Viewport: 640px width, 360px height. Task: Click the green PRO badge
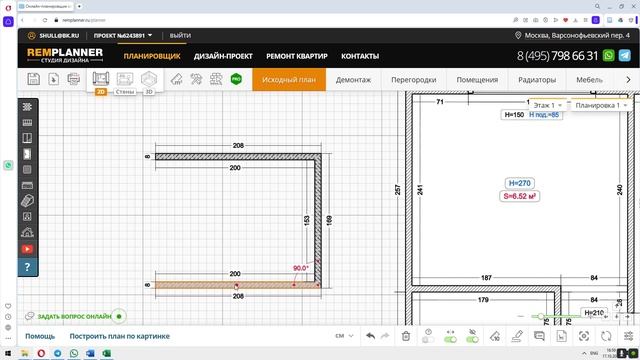tap(236, 79)
